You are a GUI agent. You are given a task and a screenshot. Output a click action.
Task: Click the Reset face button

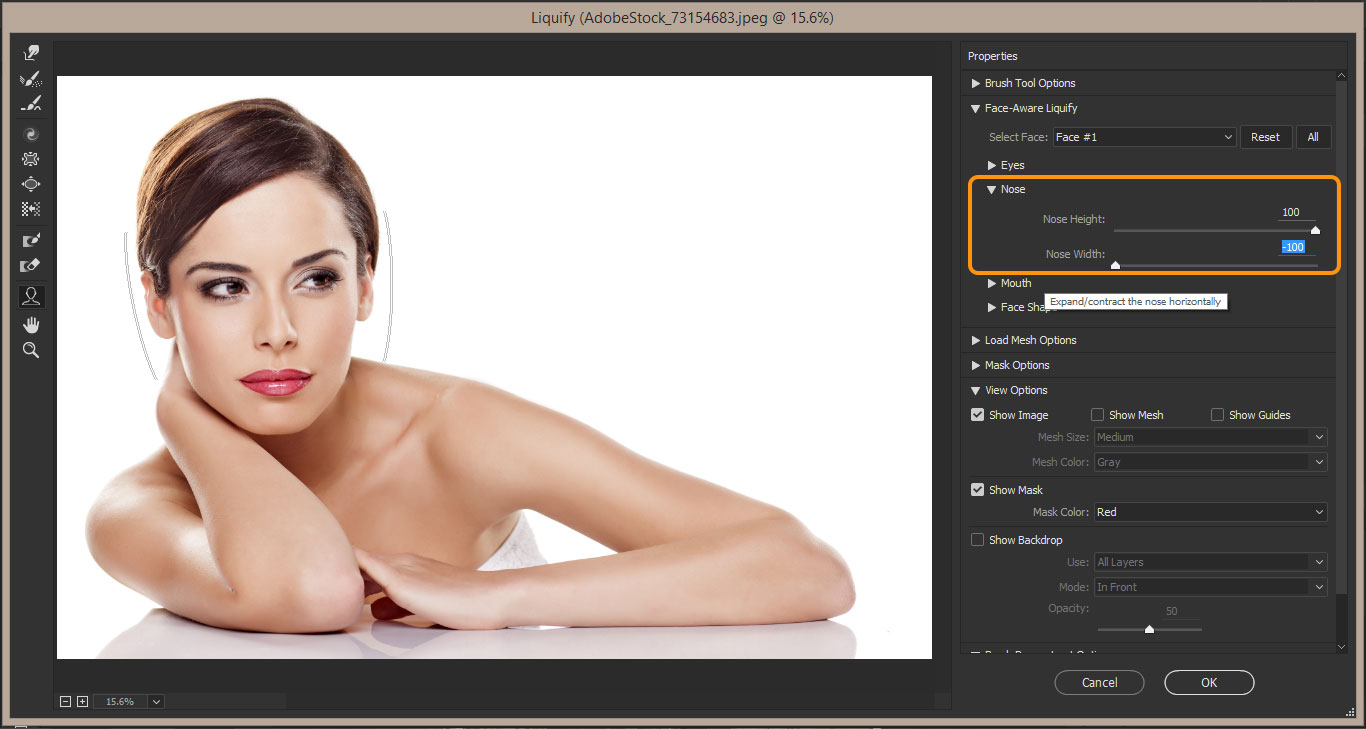click(x=1265, y=137)
